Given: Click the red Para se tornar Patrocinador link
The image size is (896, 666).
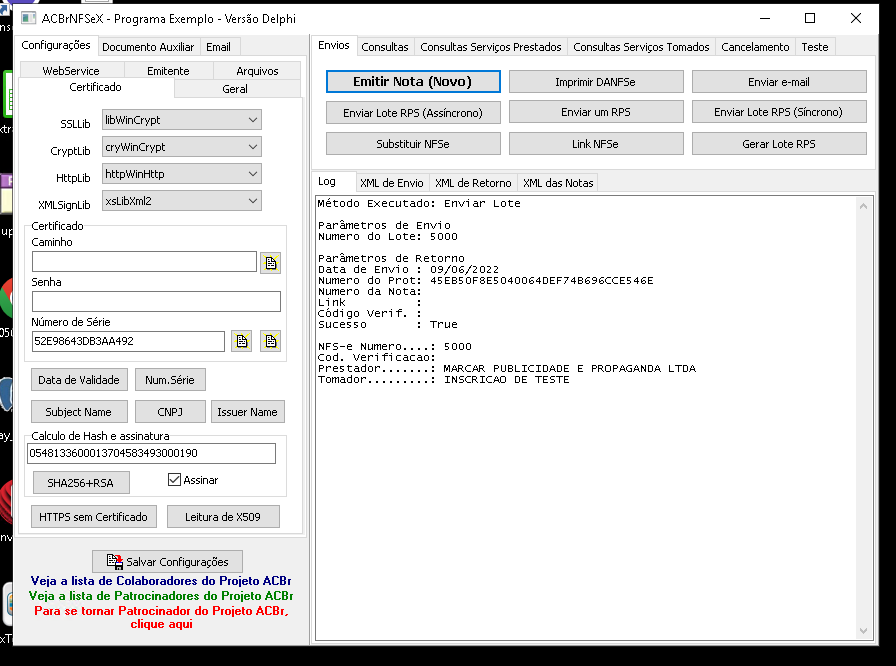Looking at the screenshot, I should (161, 617).
